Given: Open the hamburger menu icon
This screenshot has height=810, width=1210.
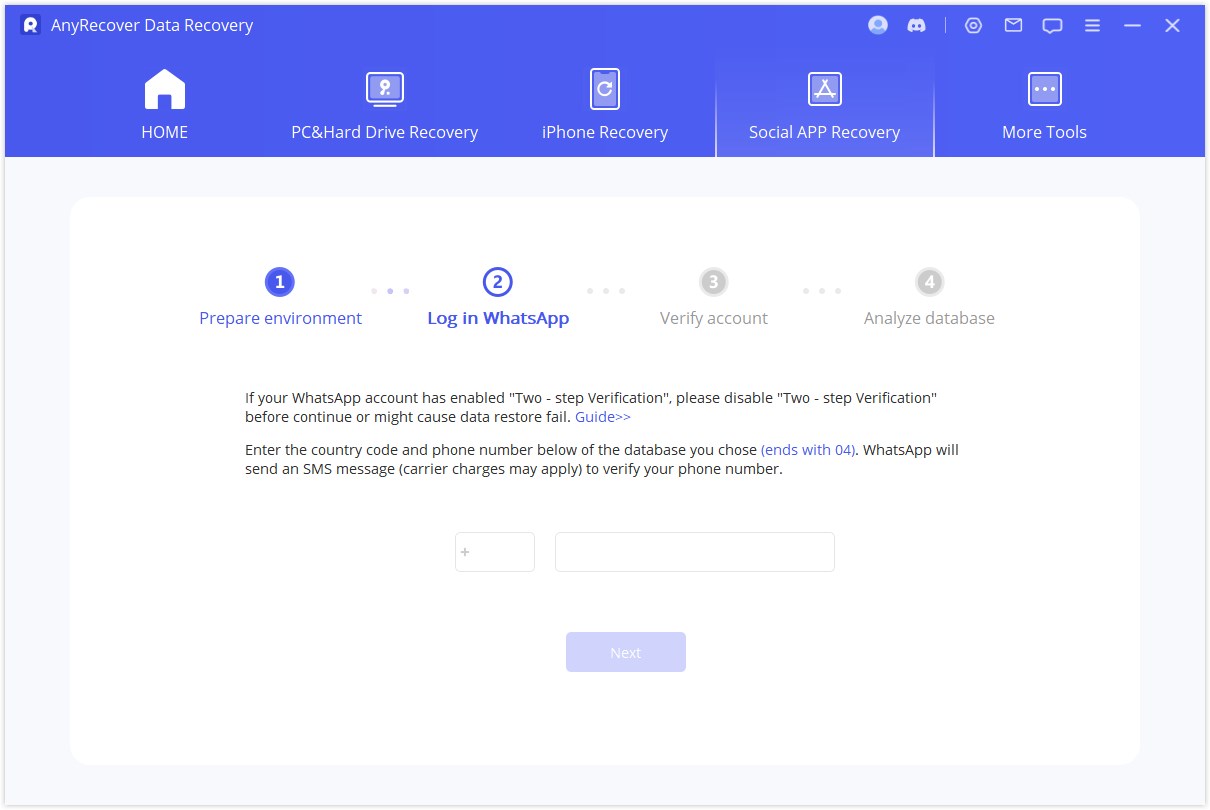Looking at the screenshot, I should [1093, 26].
